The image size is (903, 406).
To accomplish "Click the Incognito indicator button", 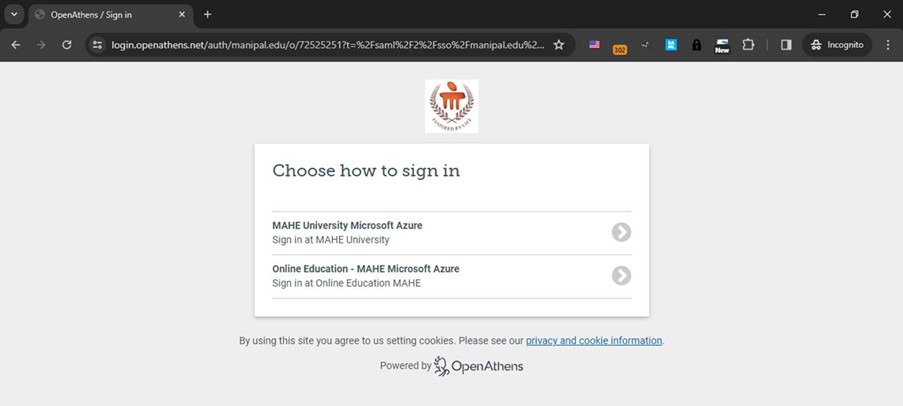I will (837, 45).
